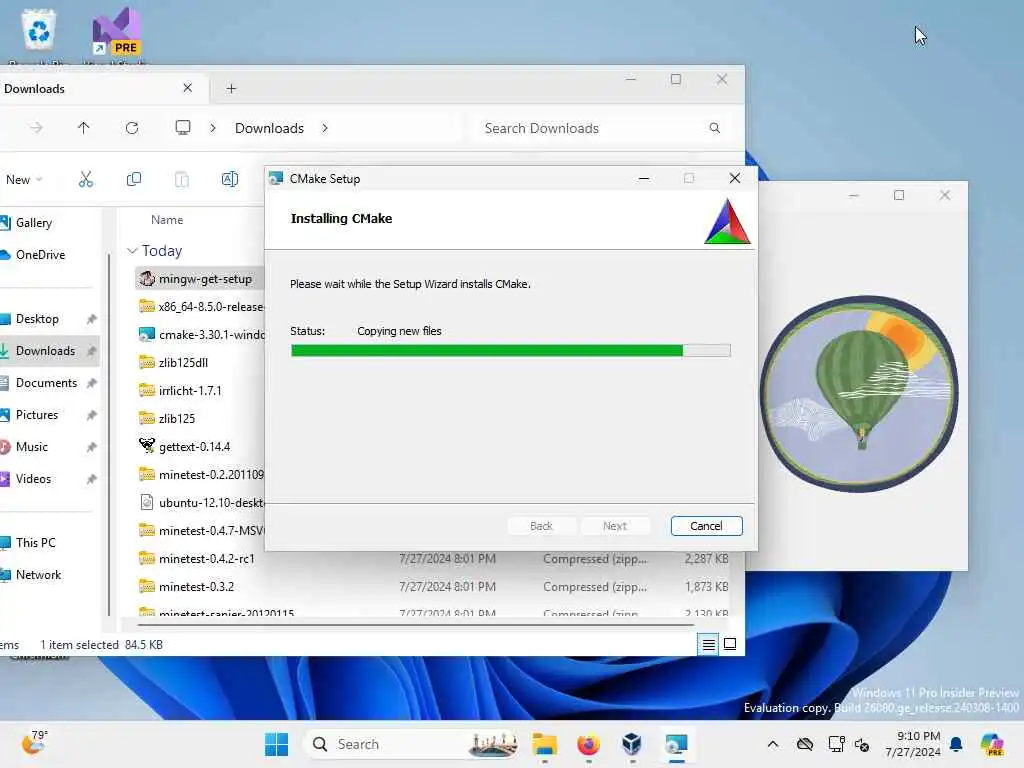The width and height of the screenshot is (1024, 768).
Task: Click Cancel in CMake Setup
Action: pyautogui.click(x=707, y=526)
